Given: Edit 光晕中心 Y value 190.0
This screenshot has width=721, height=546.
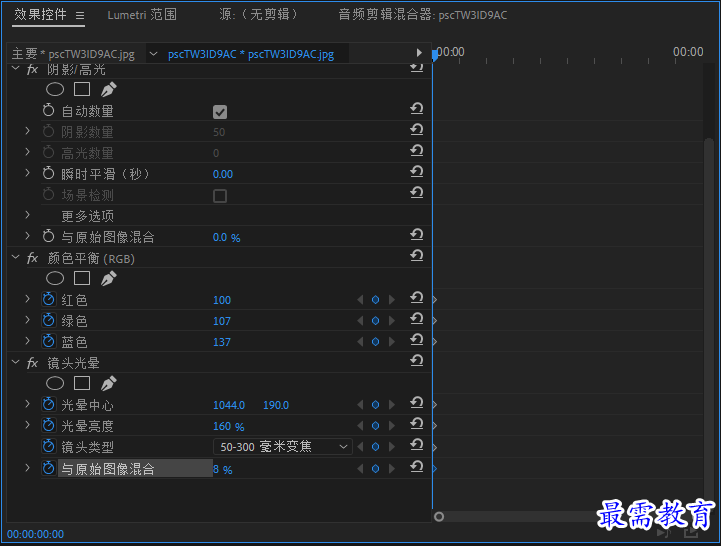Looking at the screenshot, I should (x=276, y=405).
